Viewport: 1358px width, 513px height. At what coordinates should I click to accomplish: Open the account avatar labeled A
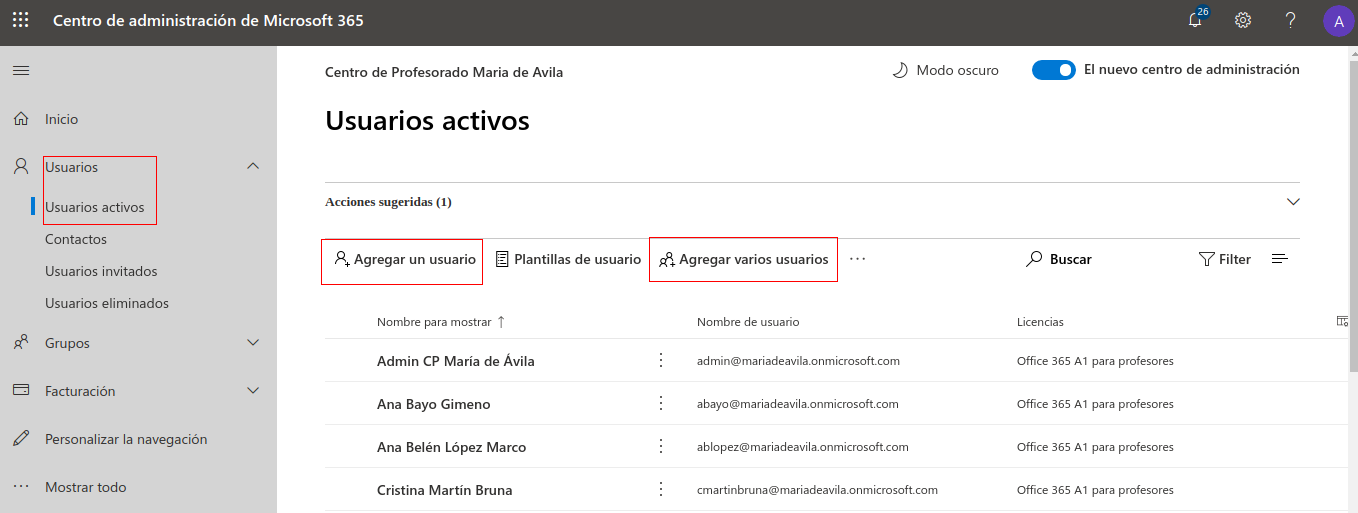point(1338,21)
